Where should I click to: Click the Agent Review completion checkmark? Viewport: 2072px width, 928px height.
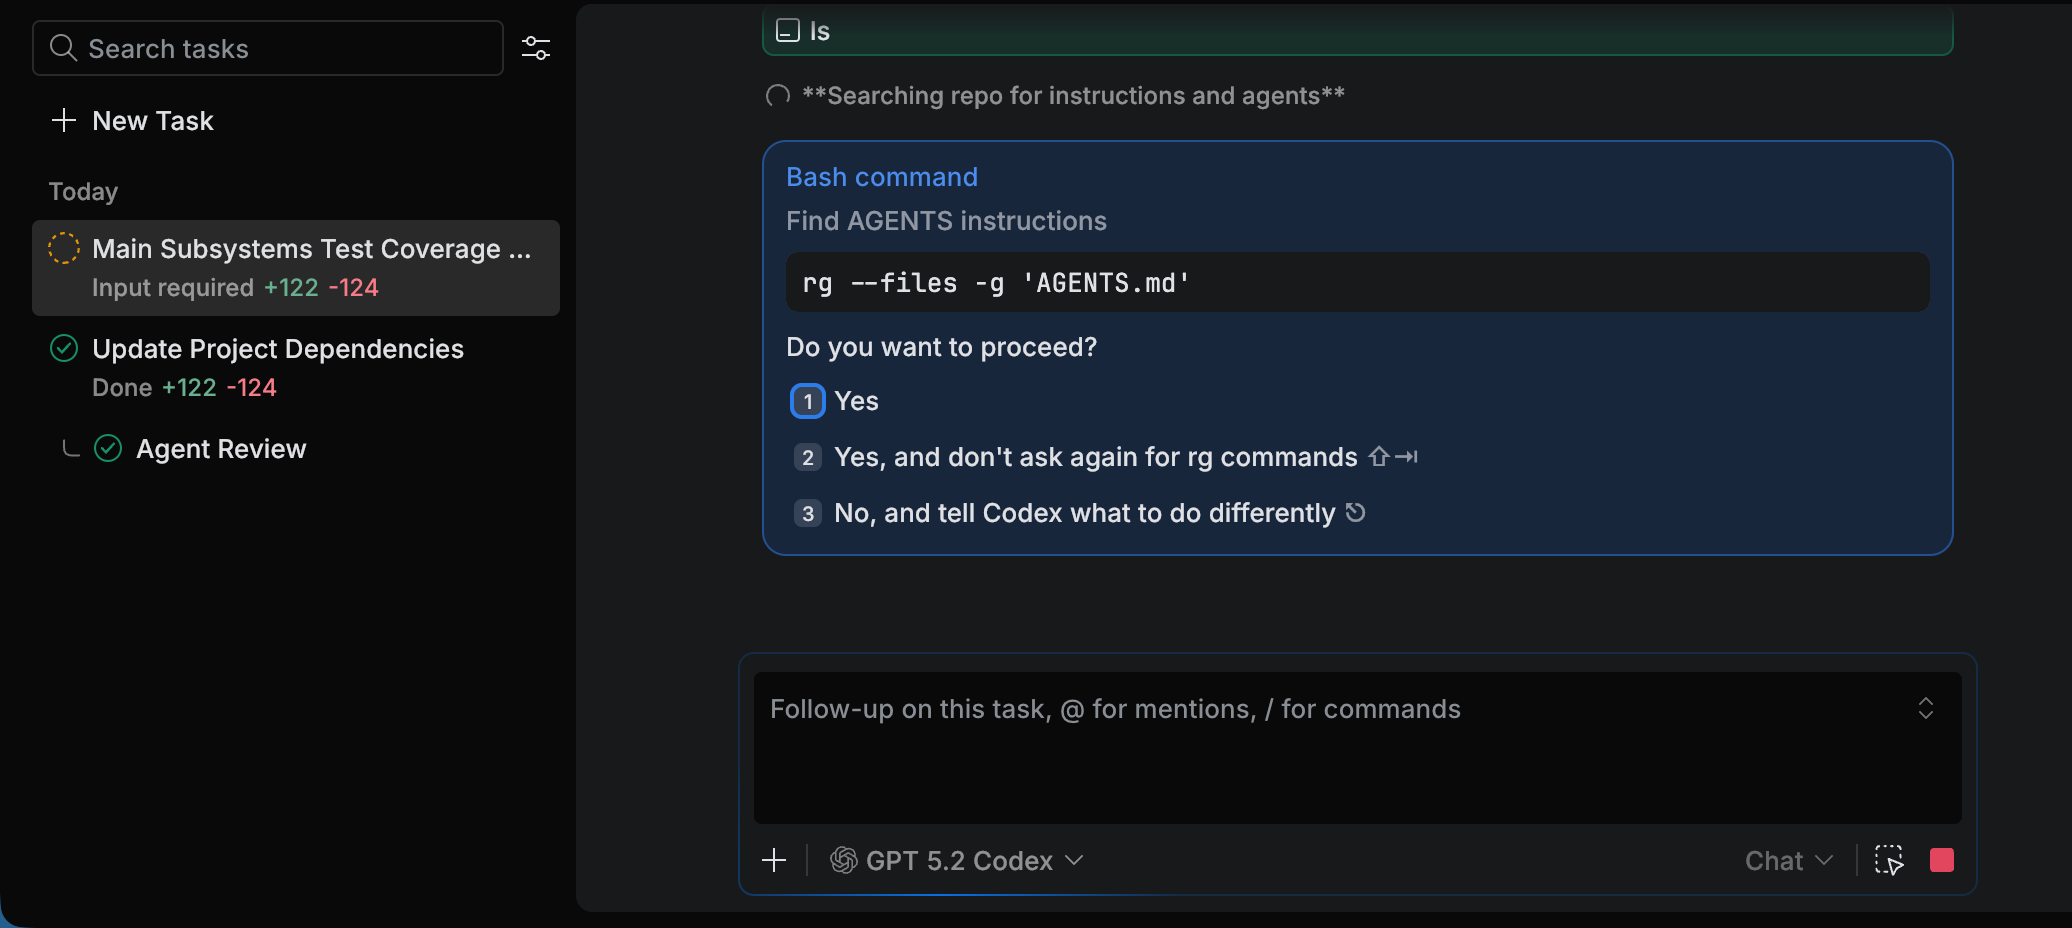(108, 448)
